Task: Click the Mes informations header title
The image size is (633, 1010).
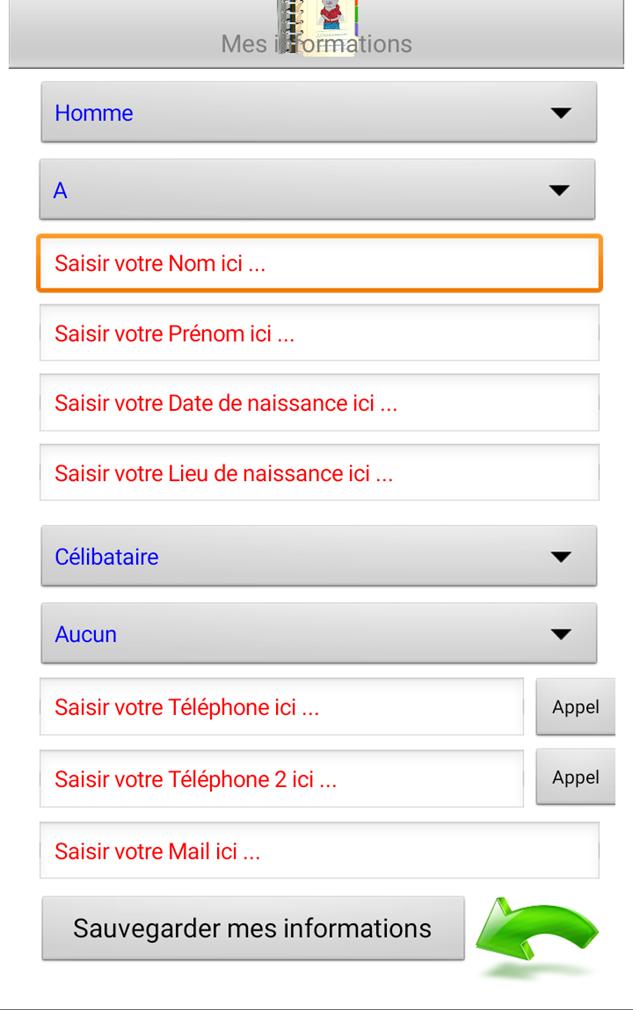Action: [316, 44]
